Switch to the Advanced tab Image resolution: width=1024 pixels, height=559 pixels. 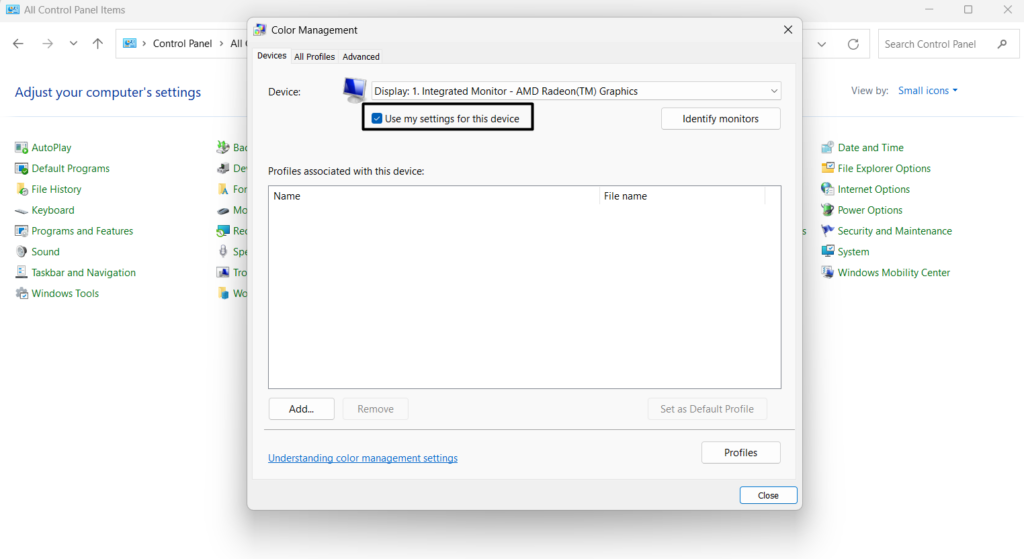(x=361, y=57)
